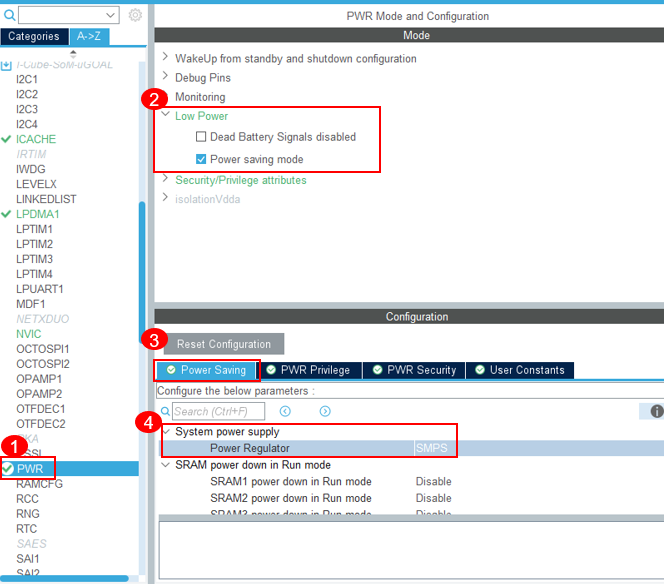Select I2C4 in the peripheral list
Viewport: 664px width, 584px height.
coord(27,124)
